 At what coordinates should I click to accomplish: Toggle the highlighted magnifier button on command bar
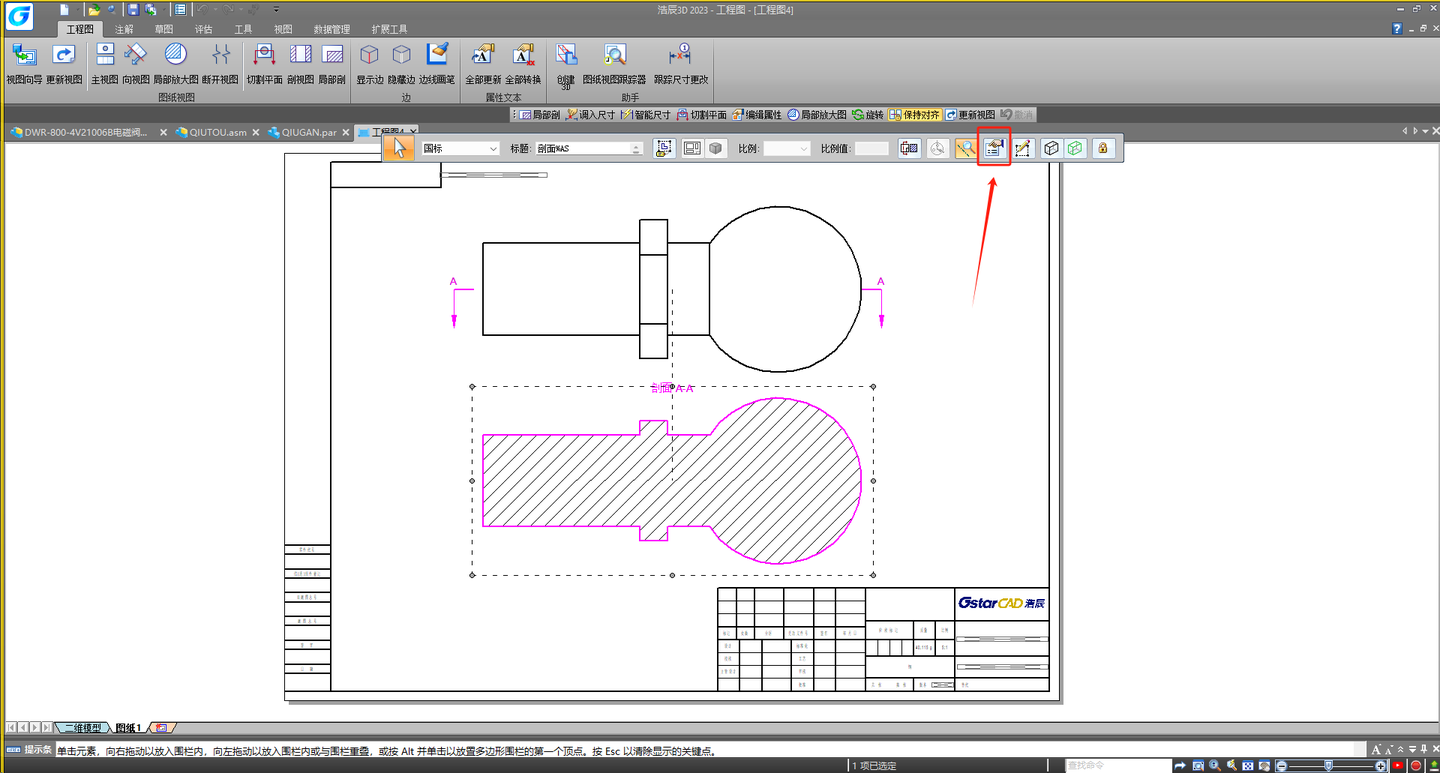(965, 148)
